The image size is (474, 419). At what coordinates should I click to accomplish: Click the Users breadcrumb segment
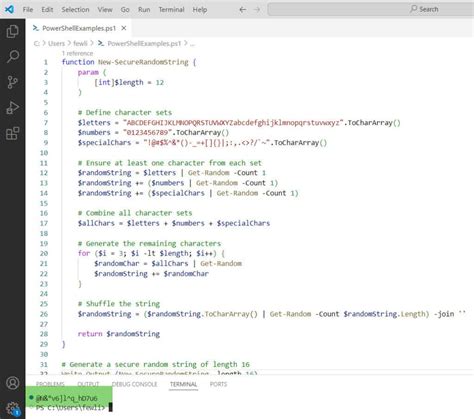click(56, 43)
